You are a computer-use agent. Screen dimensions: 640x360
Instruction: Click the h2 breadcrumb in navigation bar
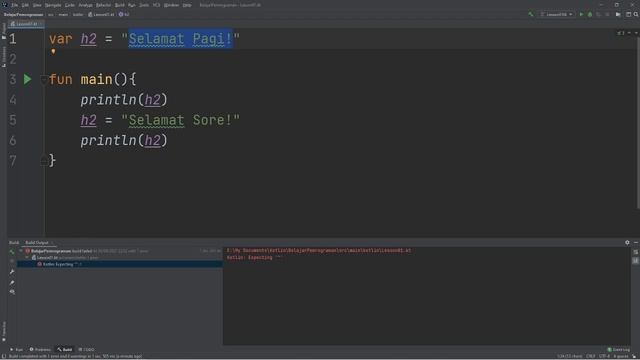(x=124, y=14)
